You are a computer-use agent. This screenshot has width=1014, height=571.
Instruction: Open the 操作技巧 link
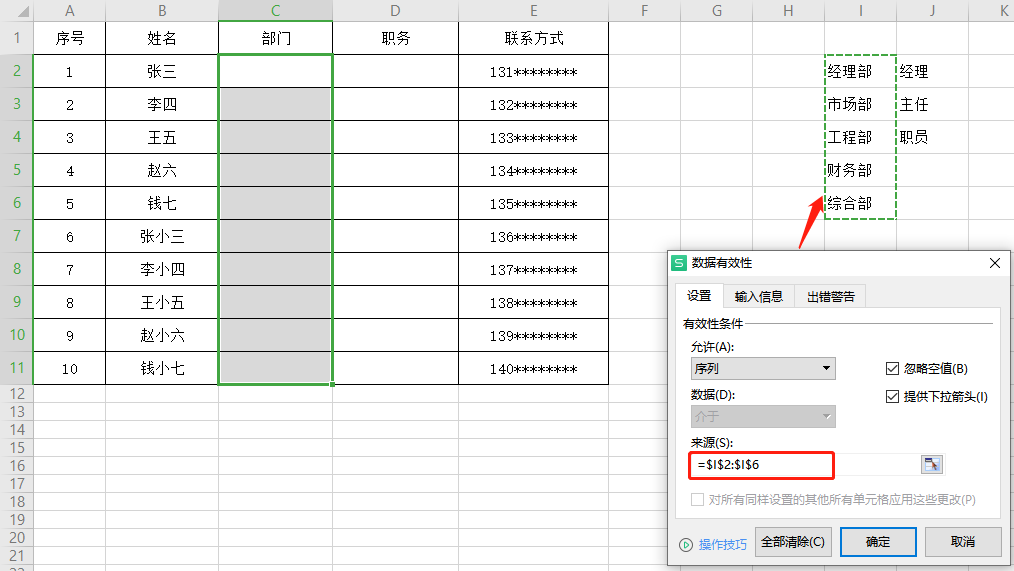click(722, 544)
